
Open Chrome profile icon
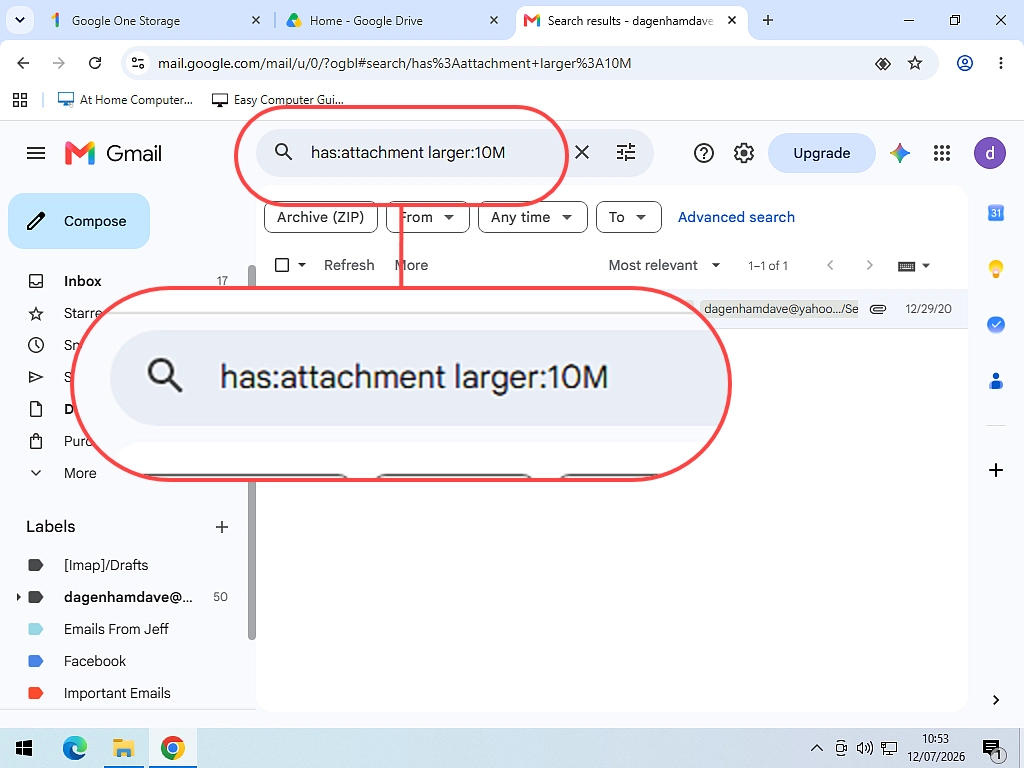(x=965, y=63)
